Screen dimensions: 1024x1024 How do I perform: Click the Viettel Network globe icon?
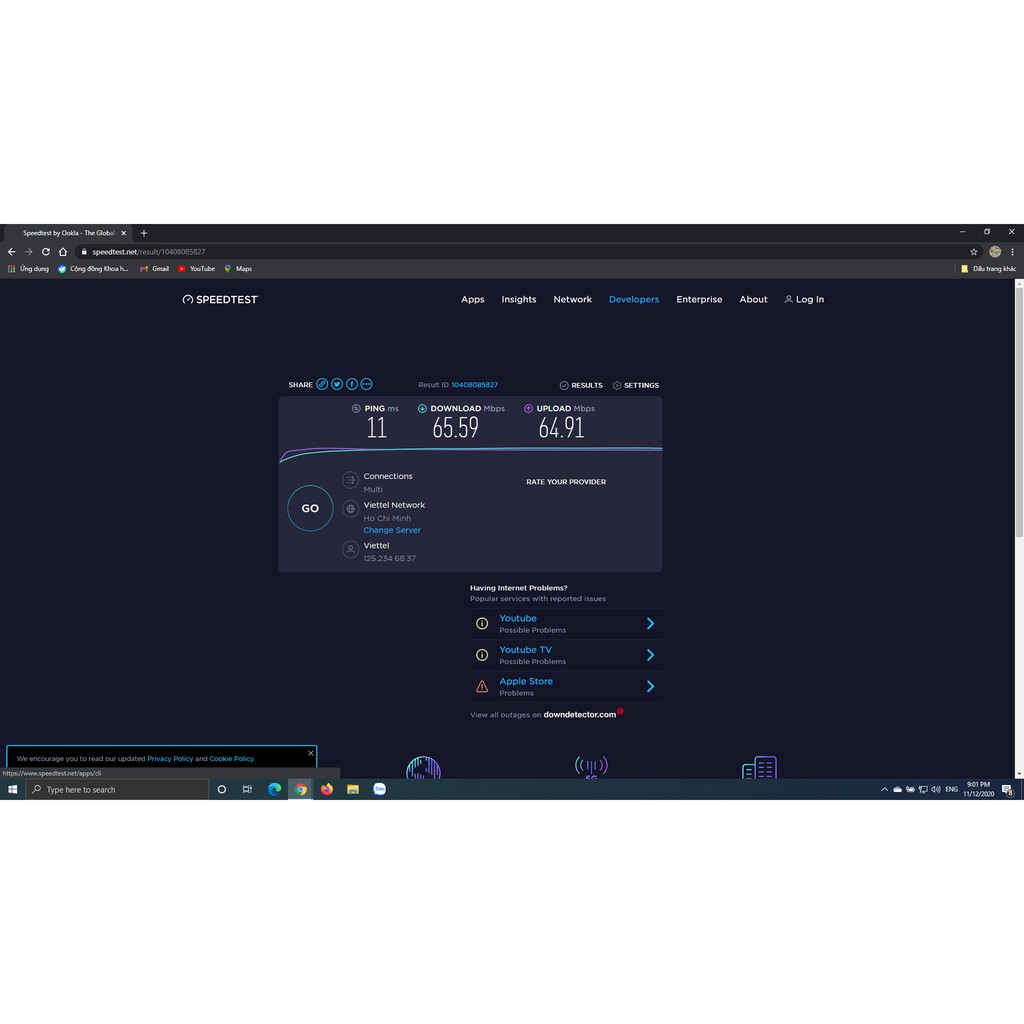pyautogui.click(x=350, y=509)
